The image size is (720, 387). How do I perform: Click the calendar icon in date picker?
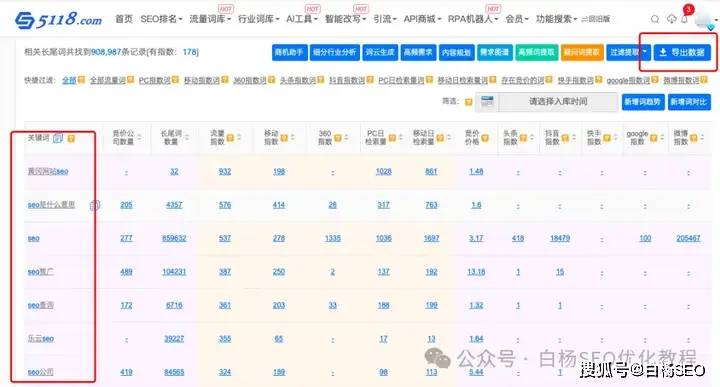coord(487,101)
